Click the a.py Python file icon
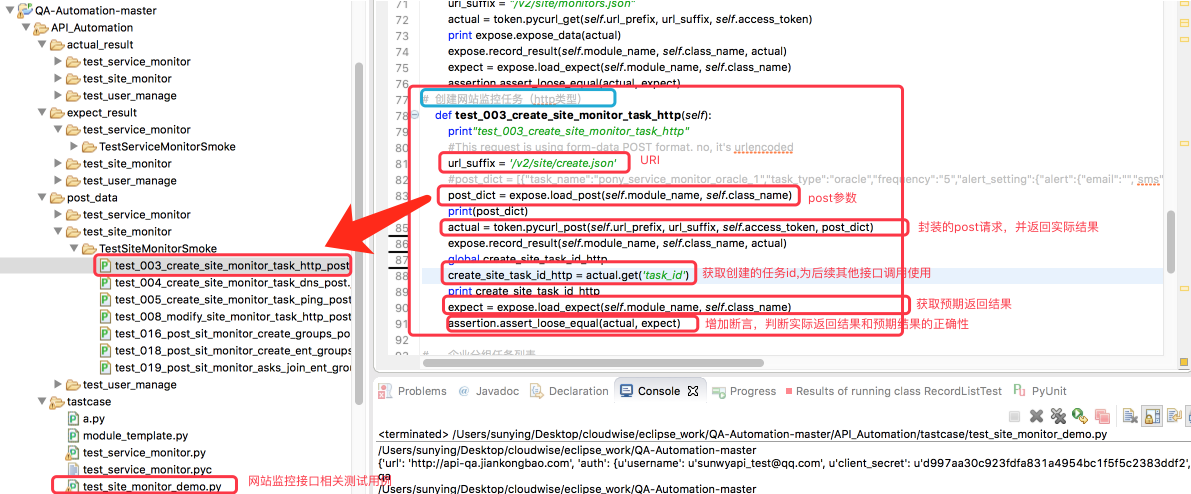This screenshot has height=494, width=1191. pyautogui.click(x=73, y=419)
